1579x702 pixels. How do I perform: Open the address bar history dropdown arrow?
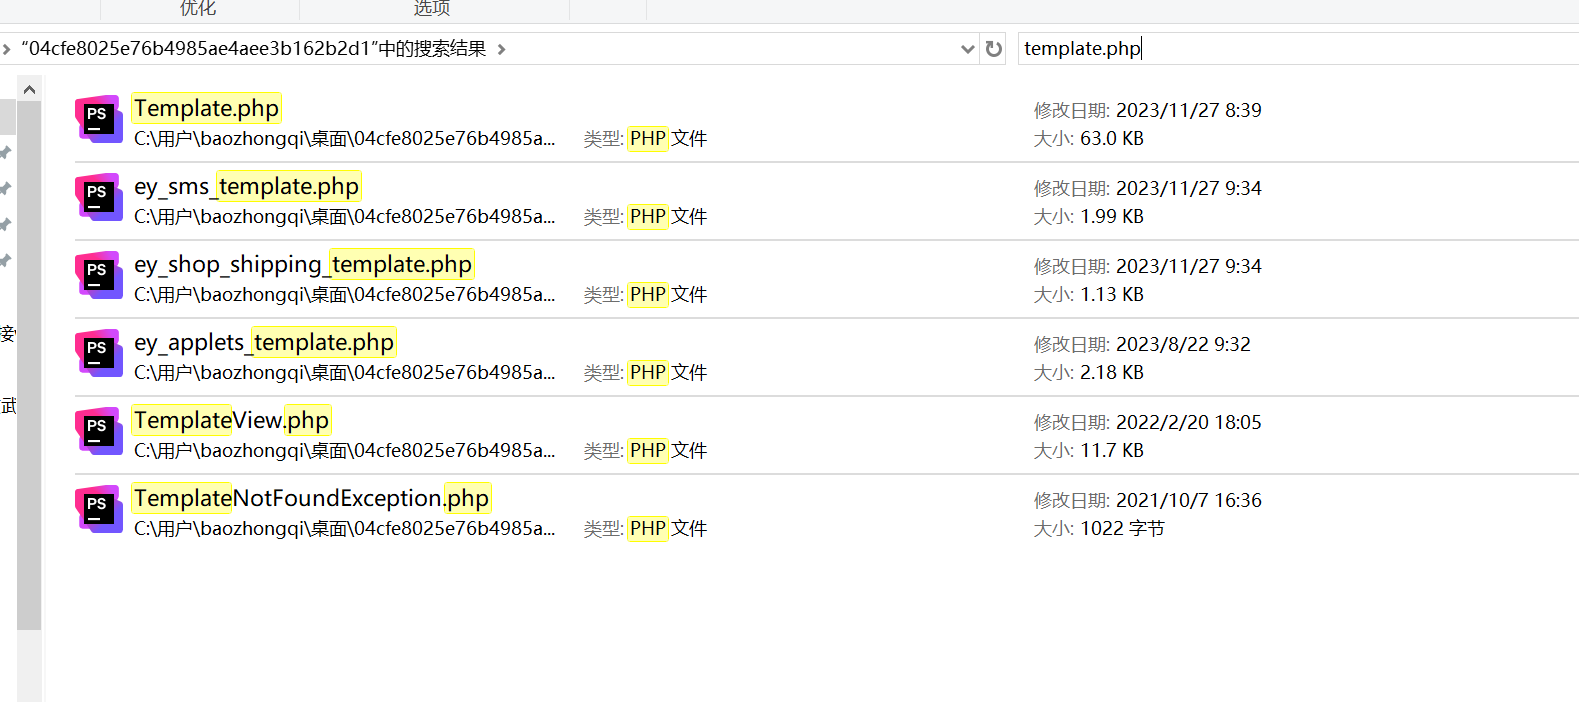(967, 49)
